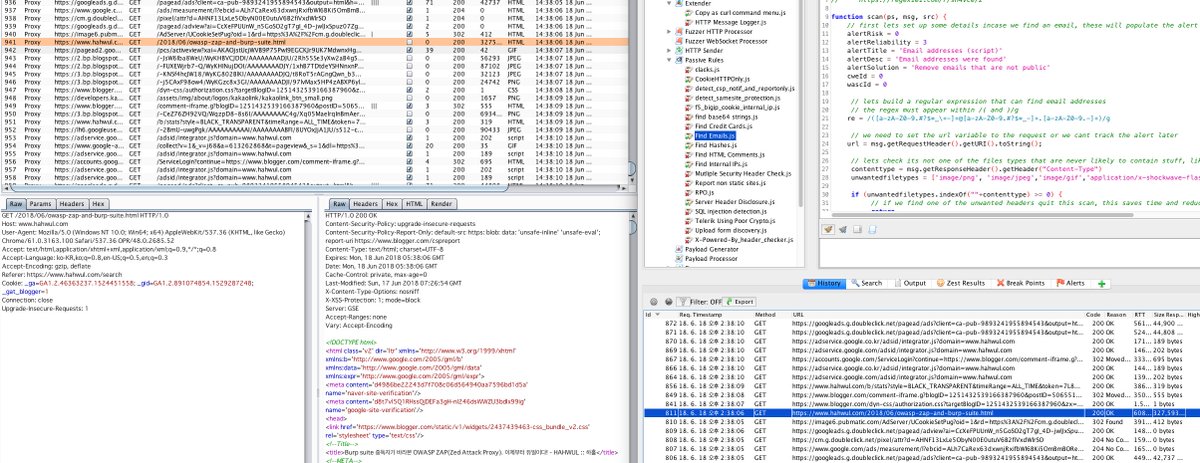Click the pin icon below the script editor
The image size is (1200, 463).
tap(843, 229)
